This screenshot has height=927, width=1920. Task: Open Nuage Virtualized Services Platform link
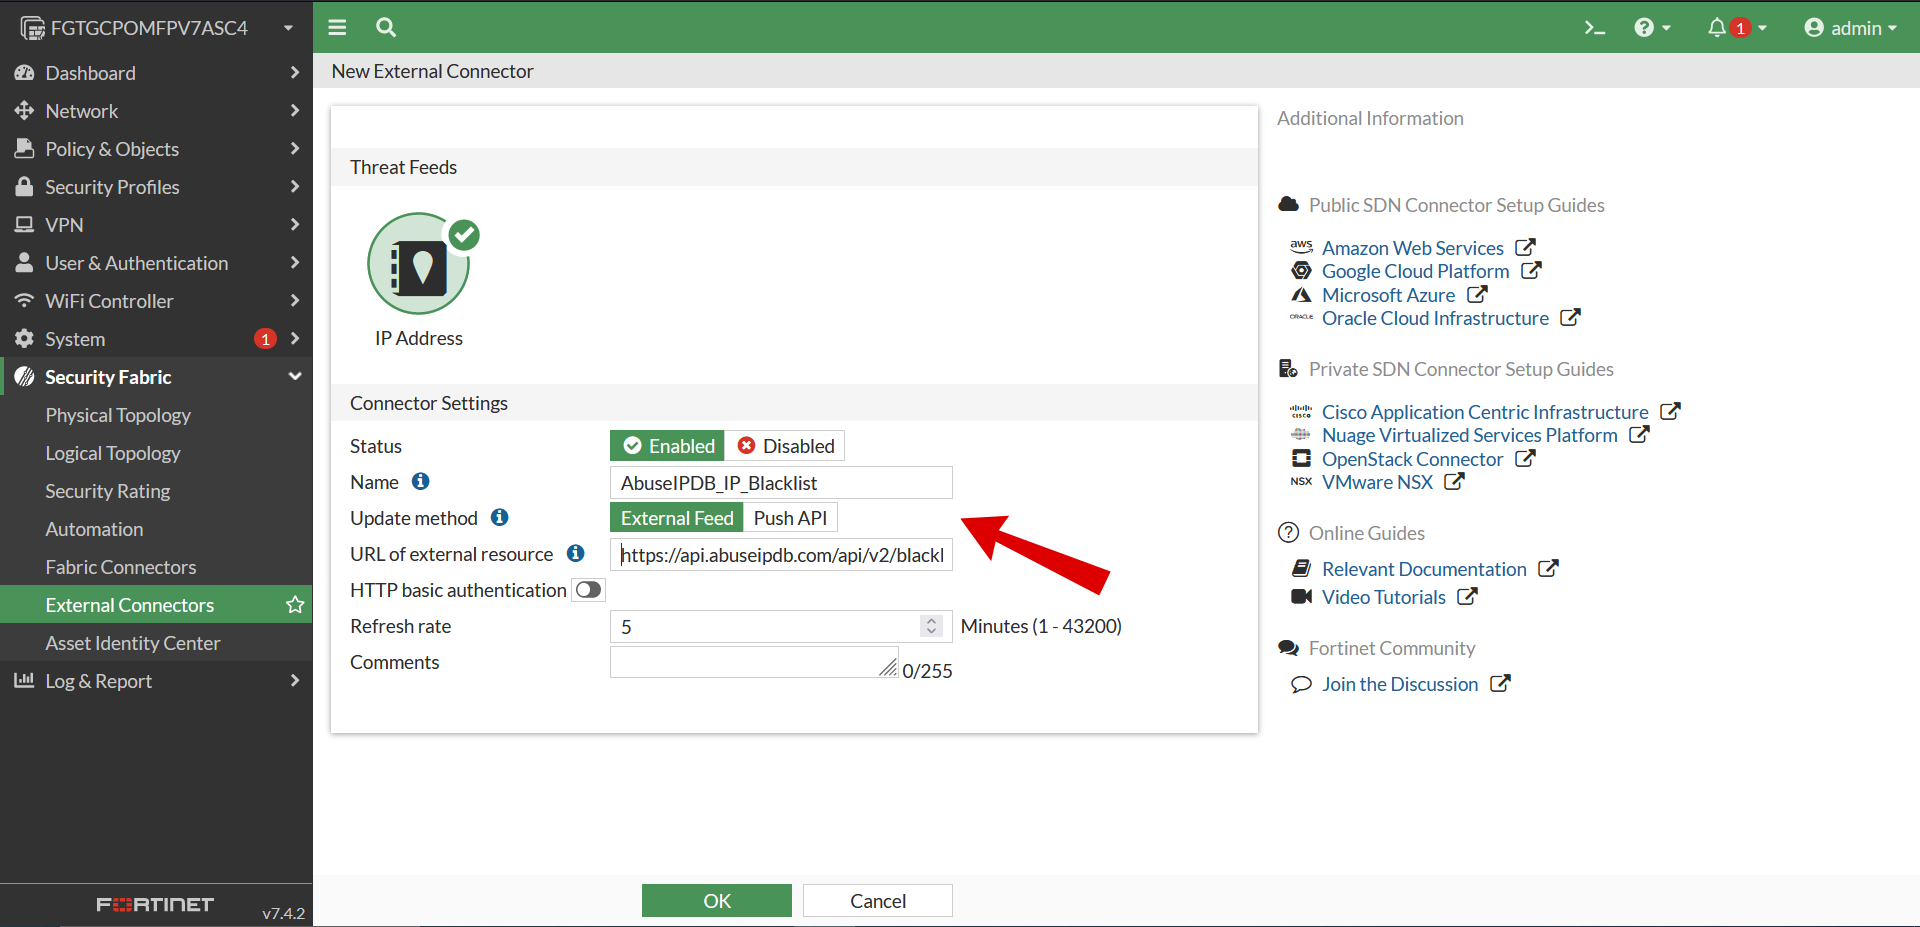click(1469, 435)
